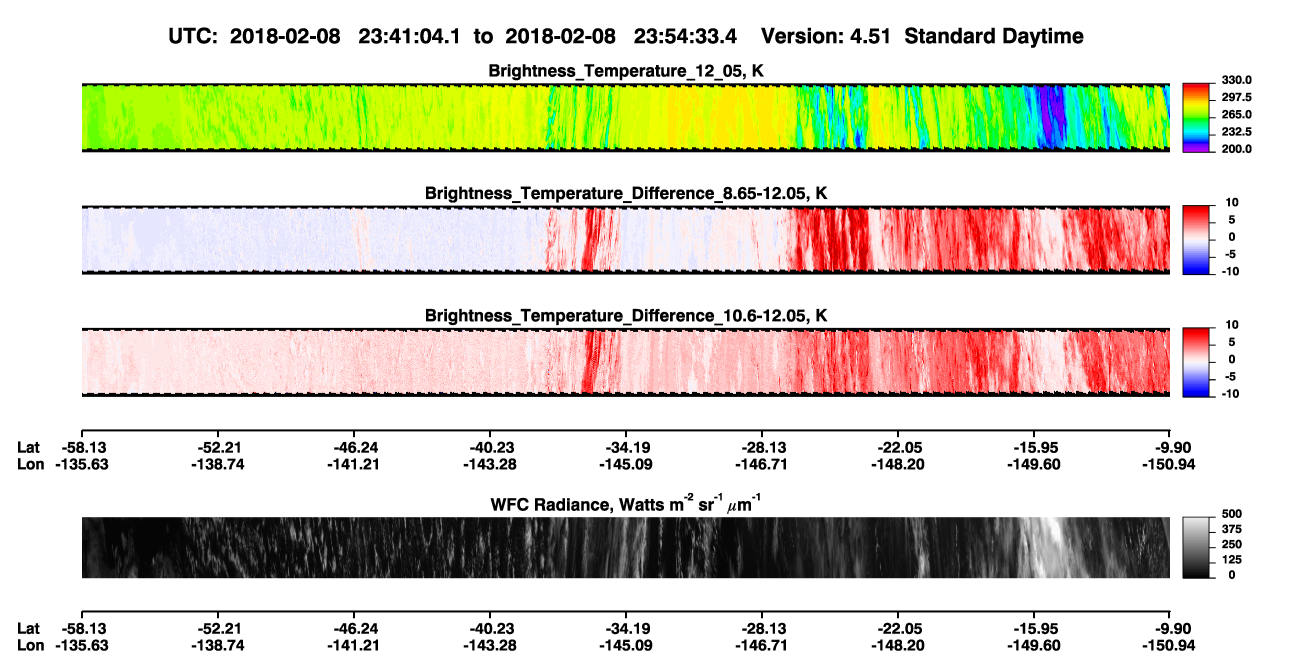Click the Brightness_Temperature_12_05 image strip
1300x667 pixels.
pyautogui.click(x=625, y=117)
